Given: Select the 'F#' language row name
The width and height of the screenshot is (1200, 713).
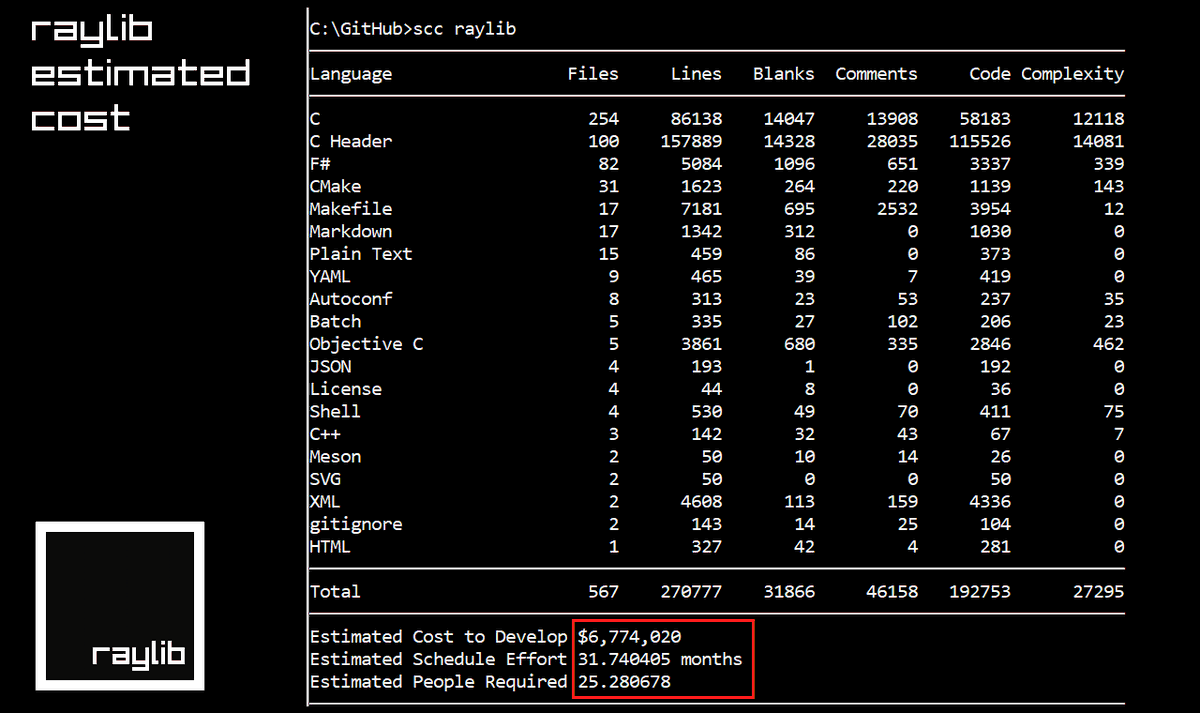Looking at the screenshot, I should [x=320, y=164].
